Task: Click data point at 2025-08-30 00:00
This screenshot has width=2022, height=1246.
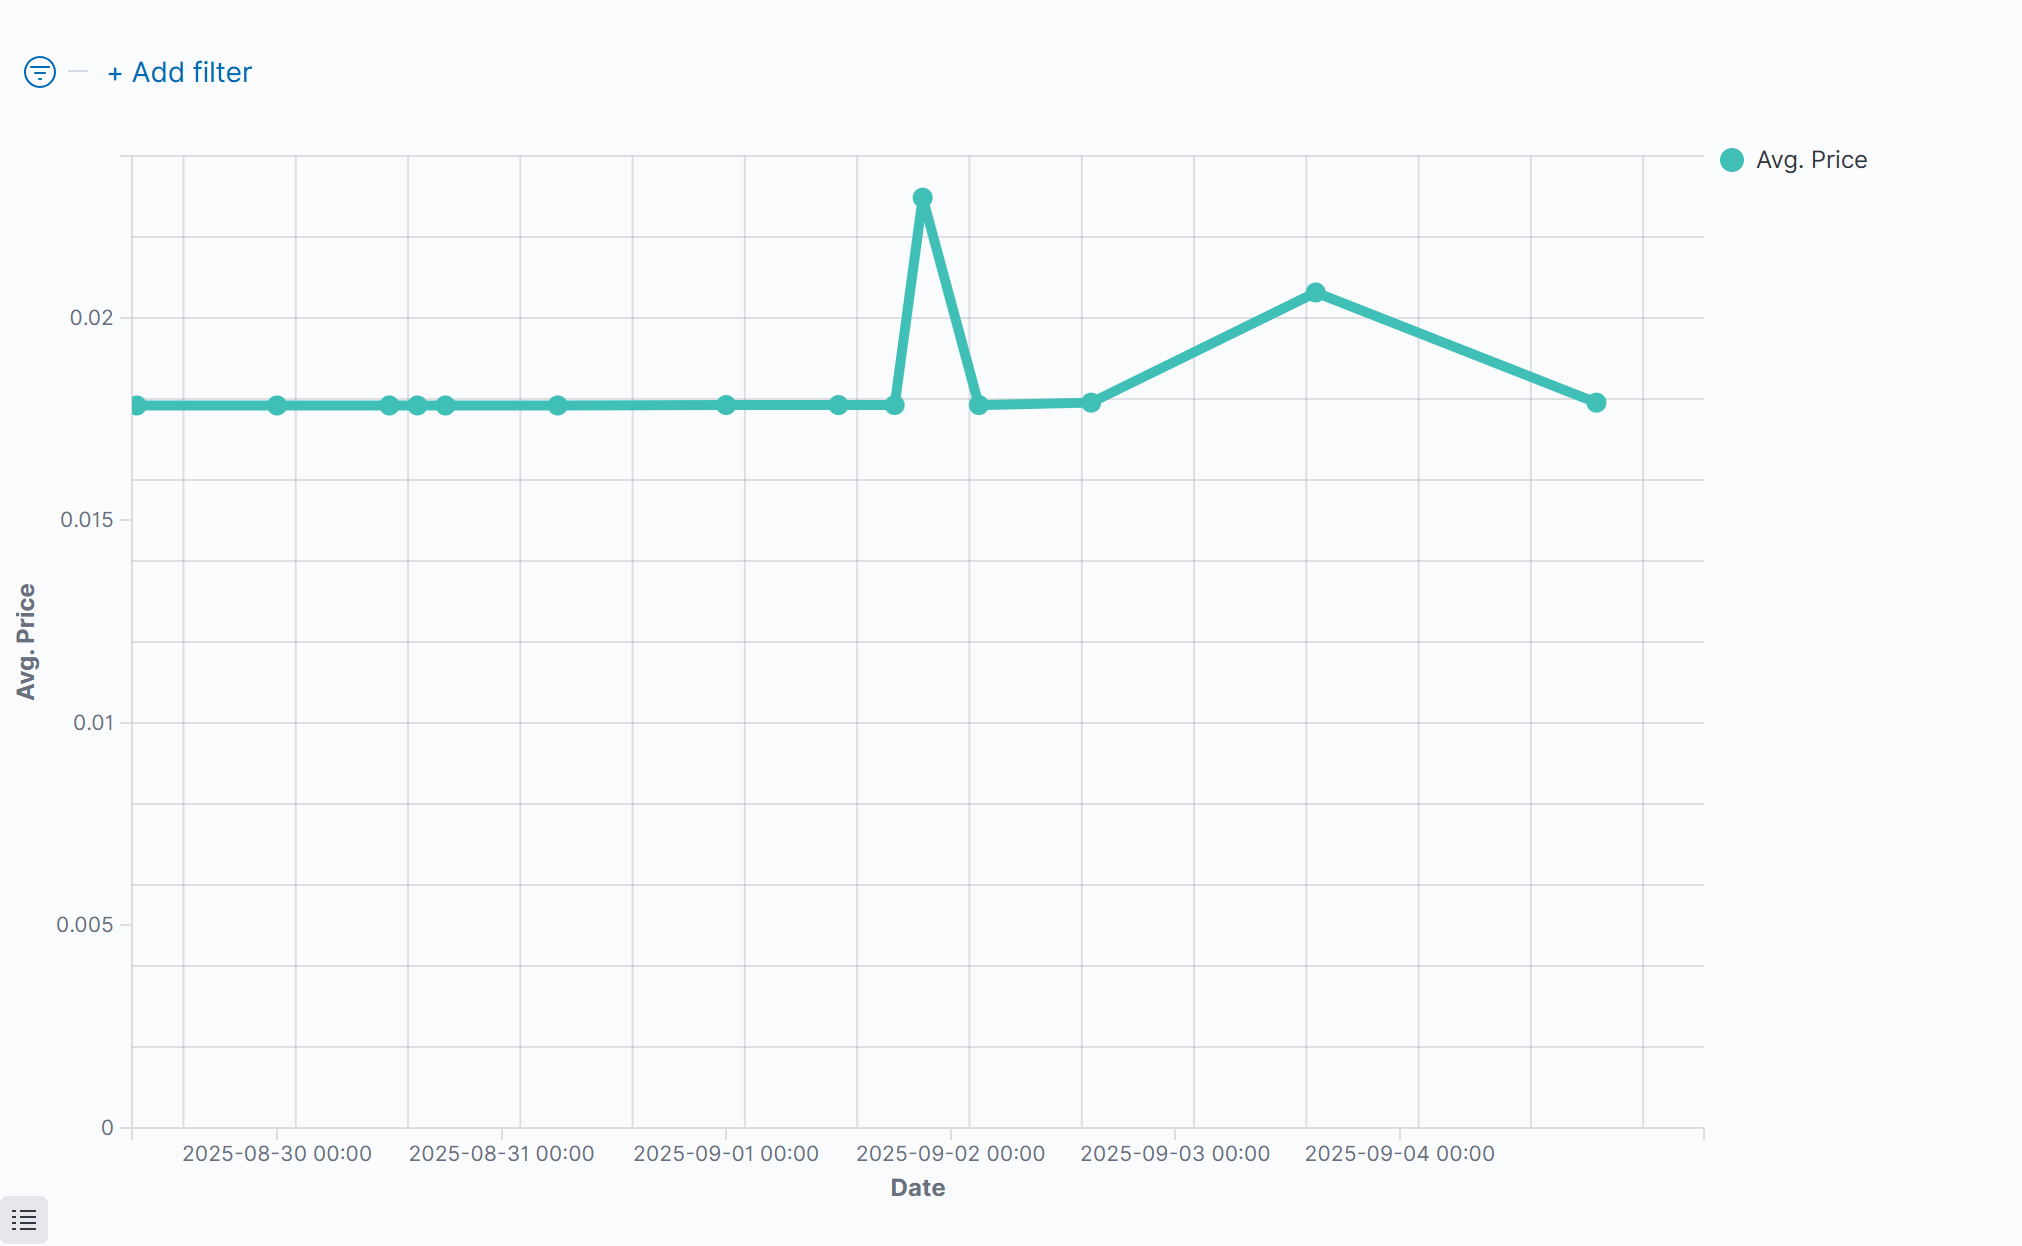Action: pyautogui.click(x=277, y=405)
